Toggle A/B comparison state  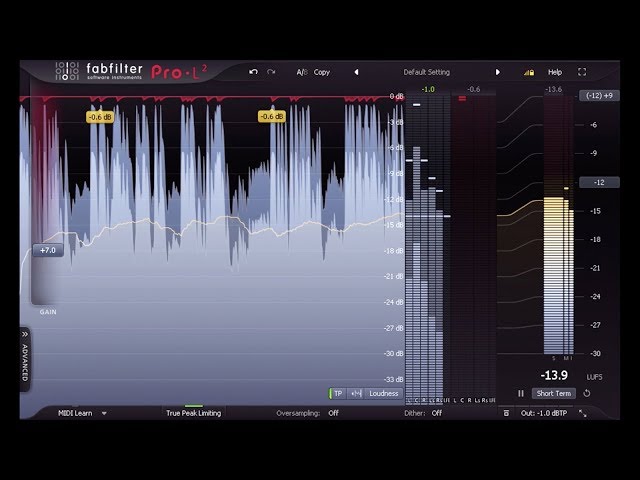pyautogui.click(x=302, y=72)
